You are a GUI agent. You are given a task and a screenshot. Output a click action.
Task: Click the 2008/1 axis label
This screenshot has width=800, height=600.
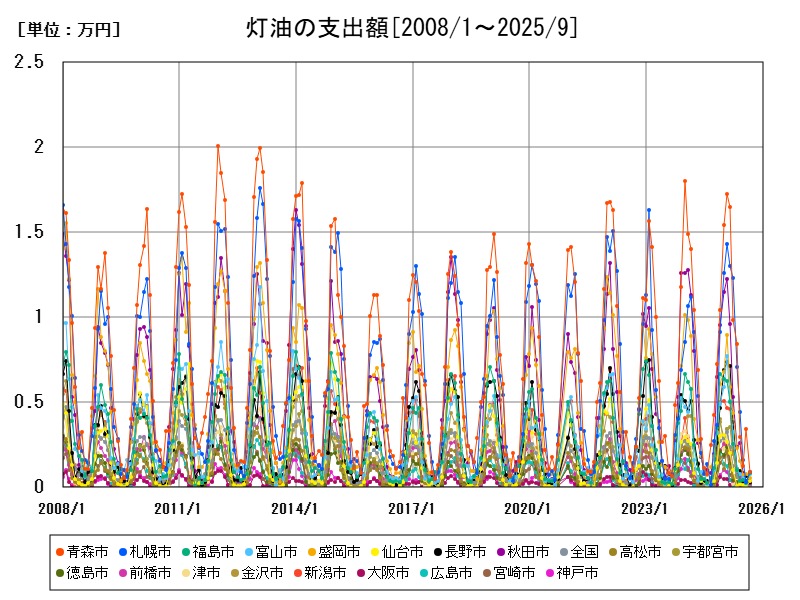(x=62, y=508)
